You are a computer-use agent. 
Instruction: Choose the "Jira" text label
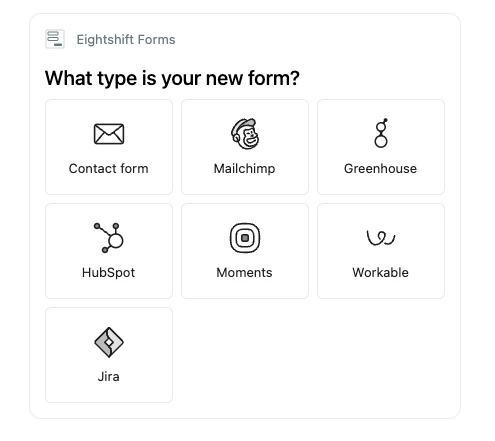[x=109, y=377]
